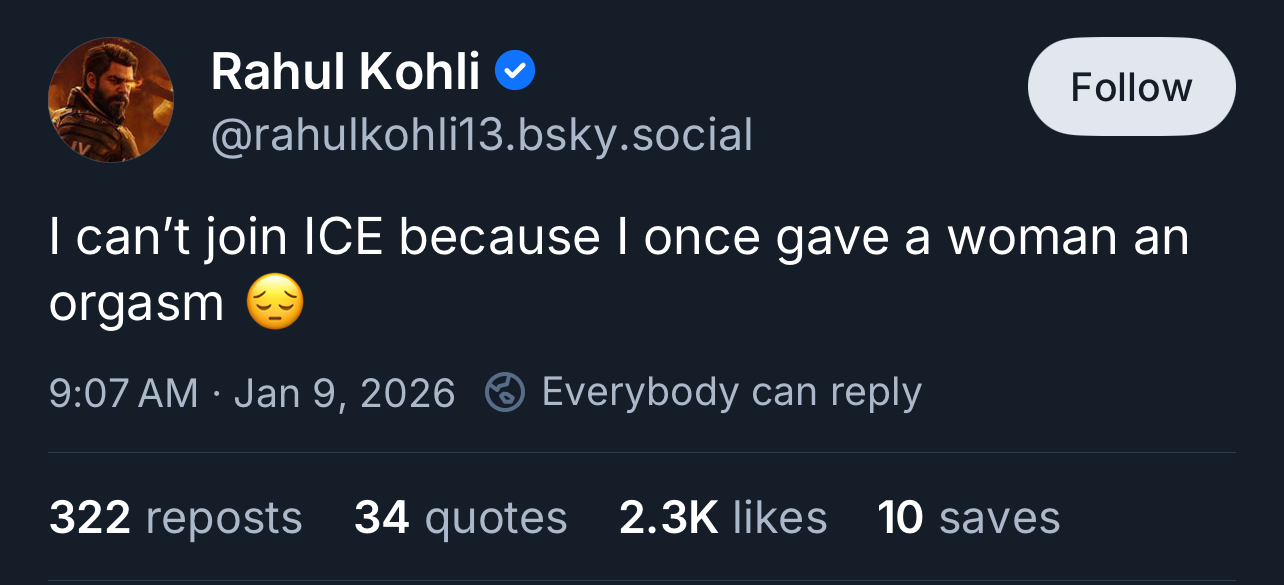Click the word 'reposts' label
The width and height of the screenshot is (1284, 585).
[223, 518]
